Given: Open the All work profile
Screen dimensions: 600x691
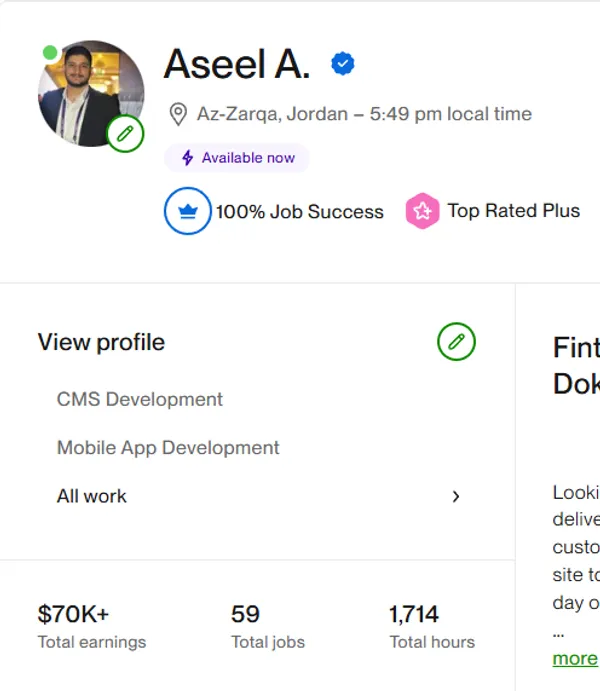Looking at the screenshot, I should click(92, 496).
